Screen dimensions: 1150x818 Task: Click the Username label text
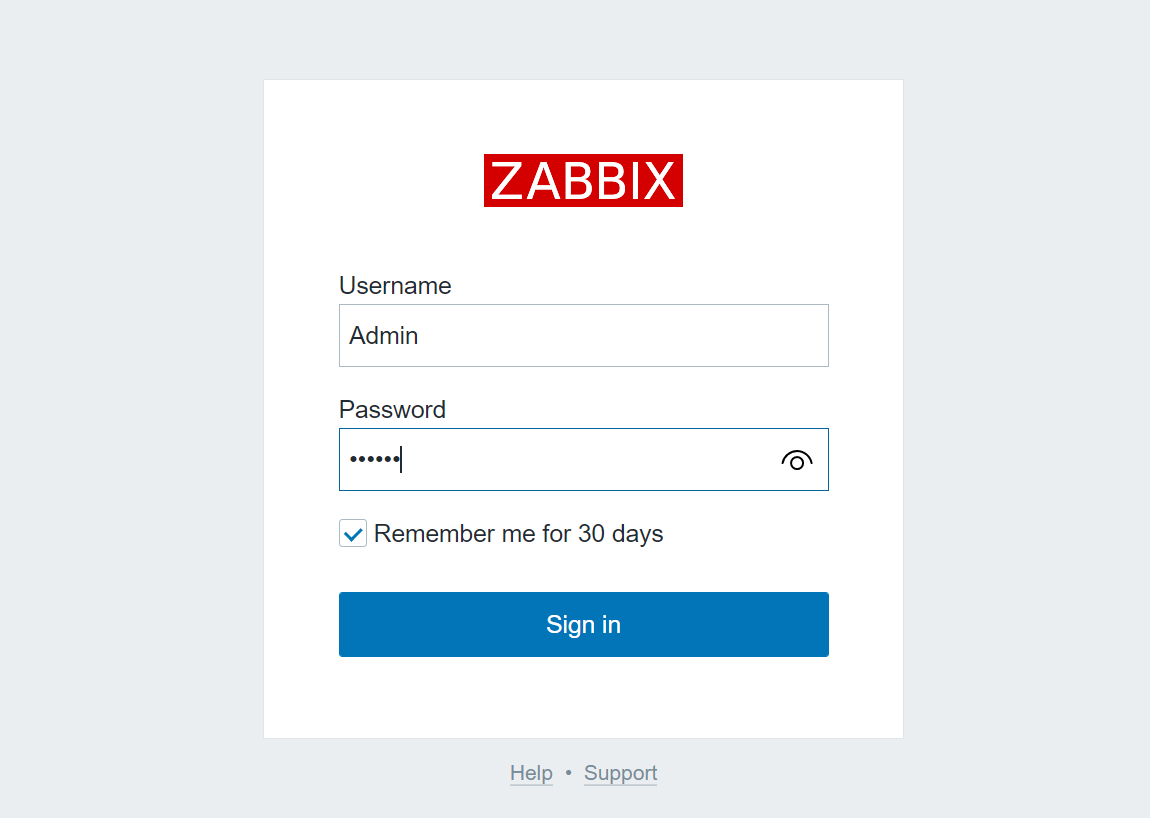395,285
